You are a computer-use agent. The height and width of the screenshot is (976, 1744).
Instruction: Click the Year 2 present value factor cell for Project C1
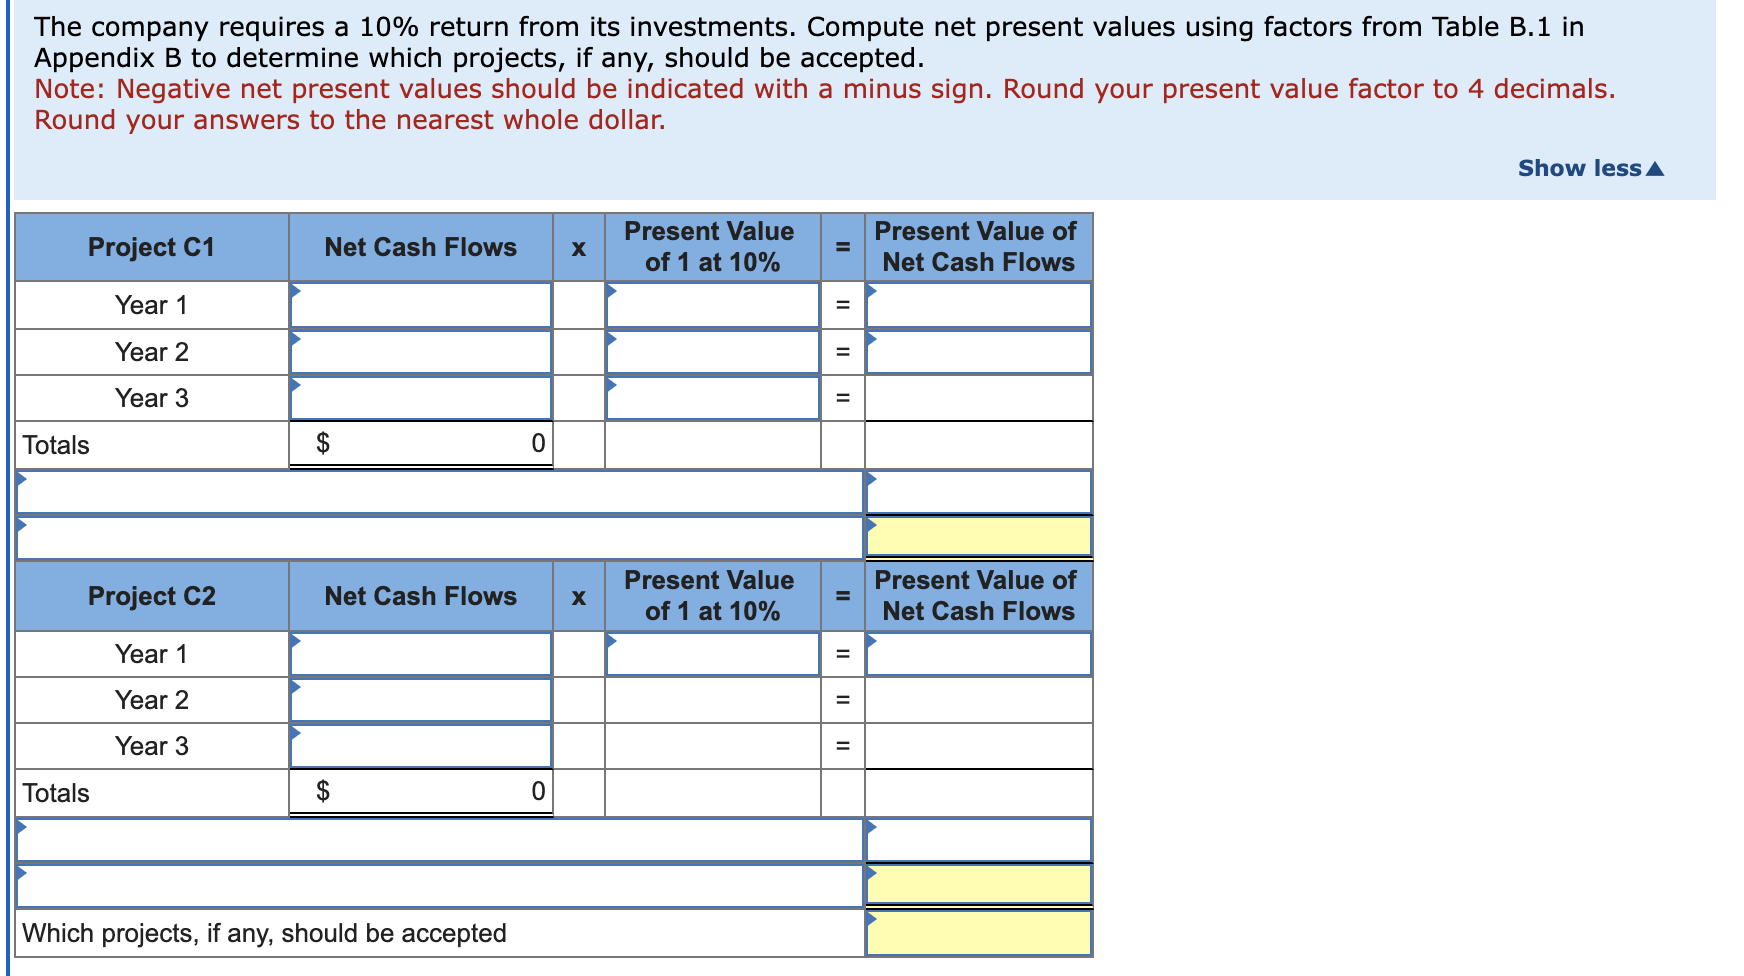pos(712,351)
